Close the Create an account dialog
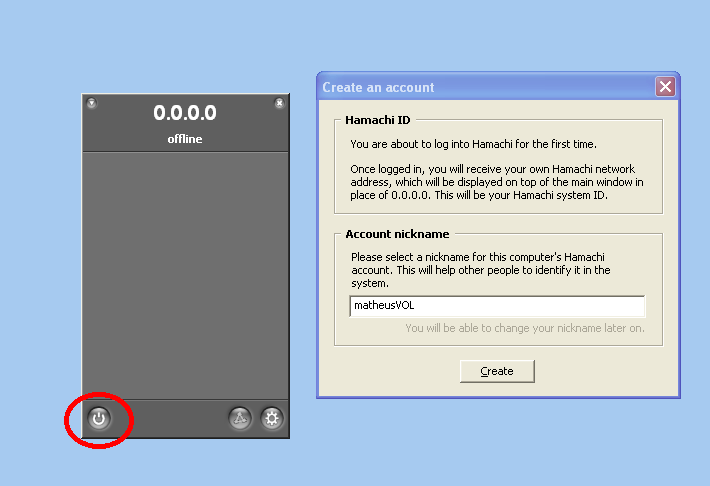This screenshot has width=710, height=486. point(665,87)
